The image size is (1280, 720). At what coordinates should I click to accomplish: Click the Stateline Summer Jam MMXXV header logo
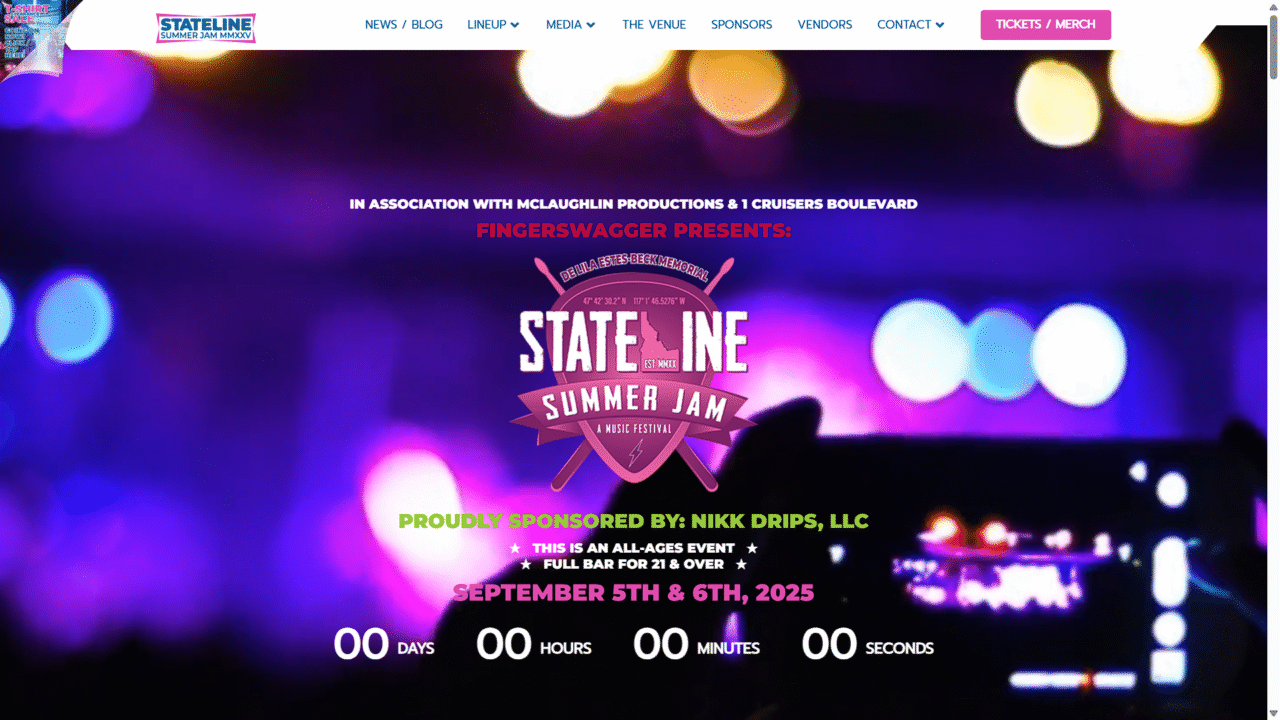(206, 28)
